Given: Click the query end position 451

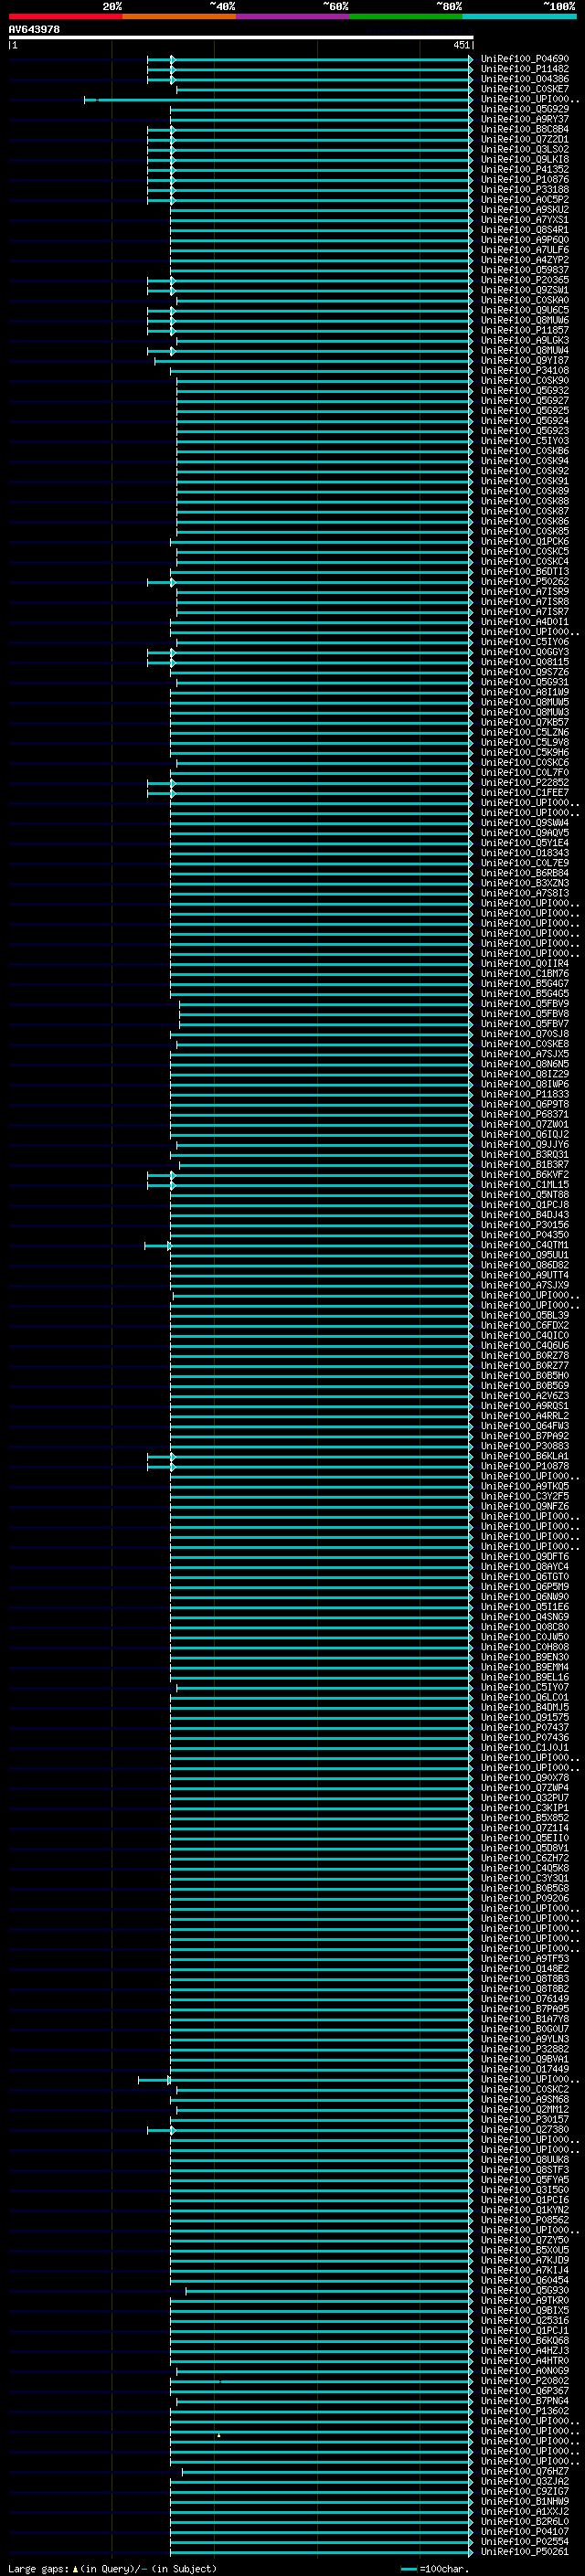Looking at the screenshot, I should [x=461, y=45].
